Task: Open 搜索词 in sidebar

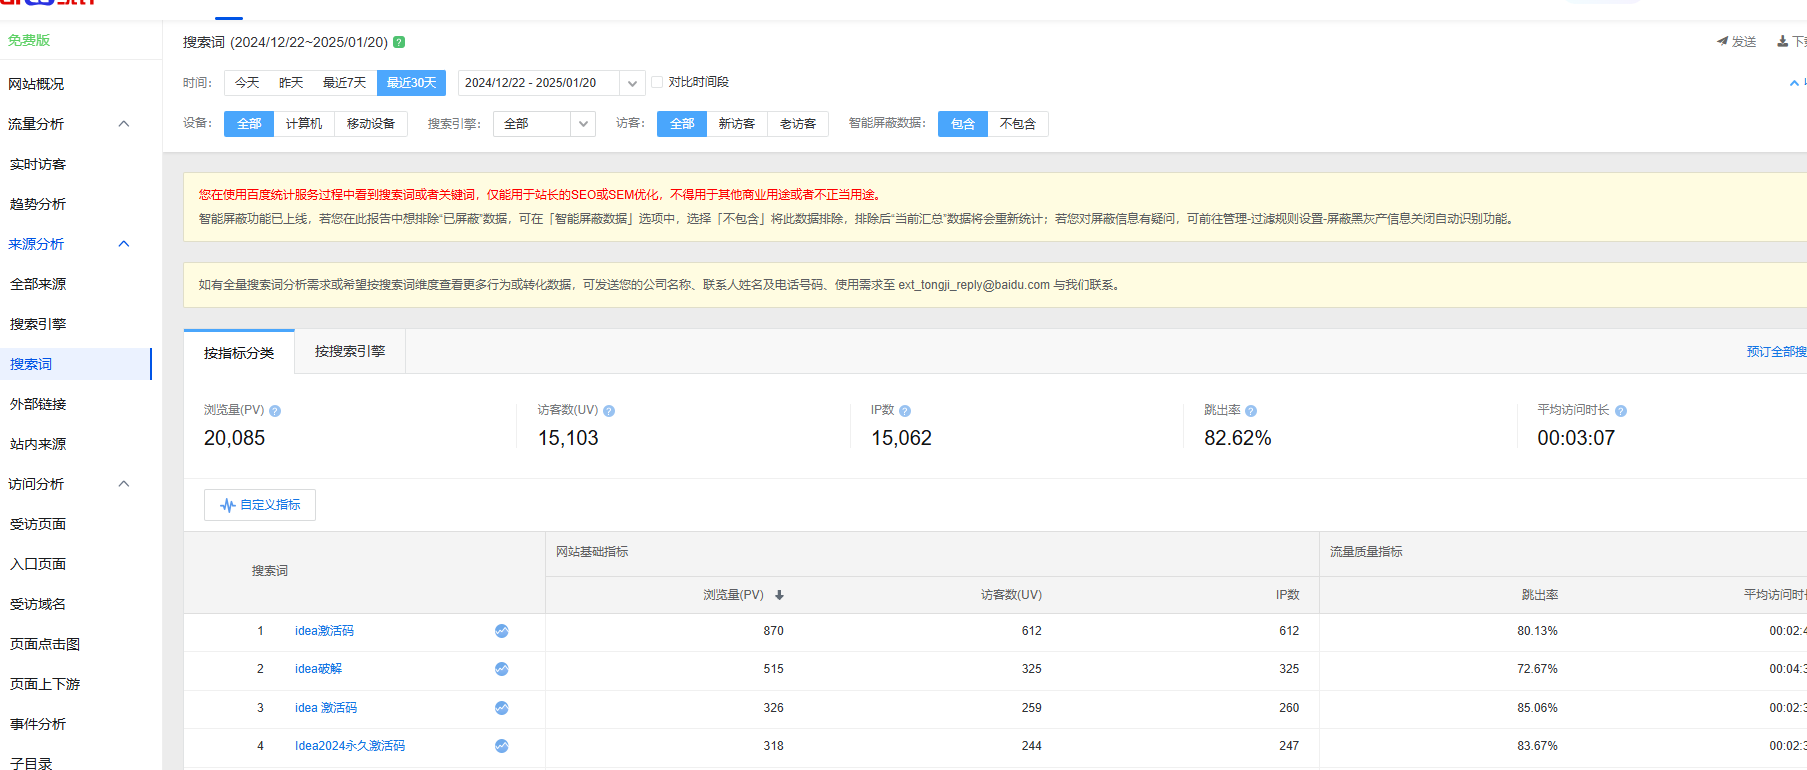Action: pos(31,364)
